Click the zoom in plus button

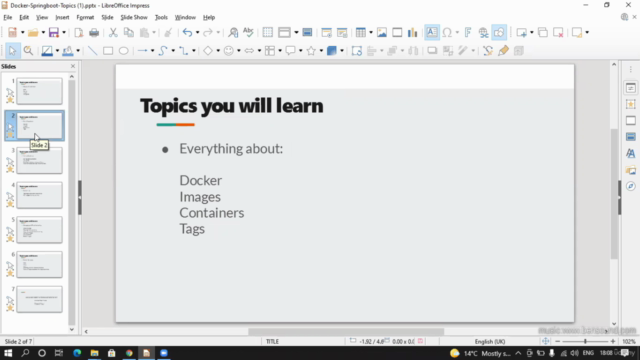pyautogui.click(x=613, y=341)
